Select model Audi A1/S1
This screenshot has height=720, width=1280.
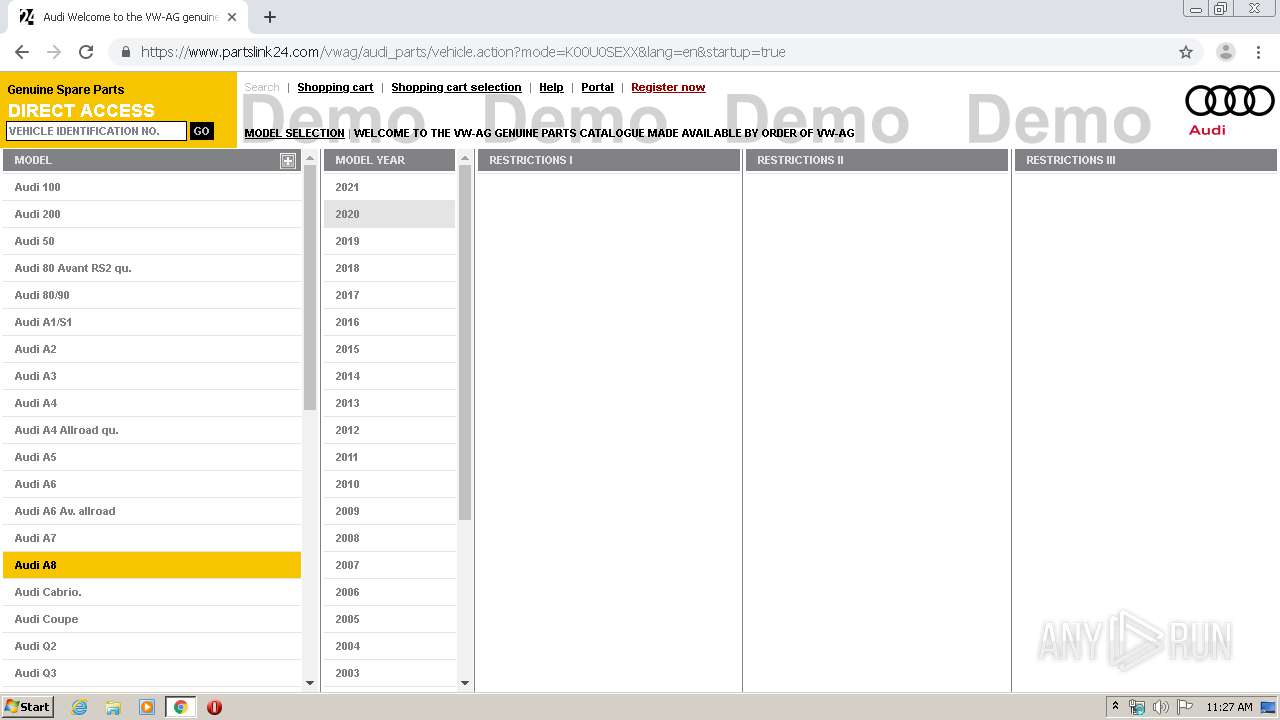(152, 322)
